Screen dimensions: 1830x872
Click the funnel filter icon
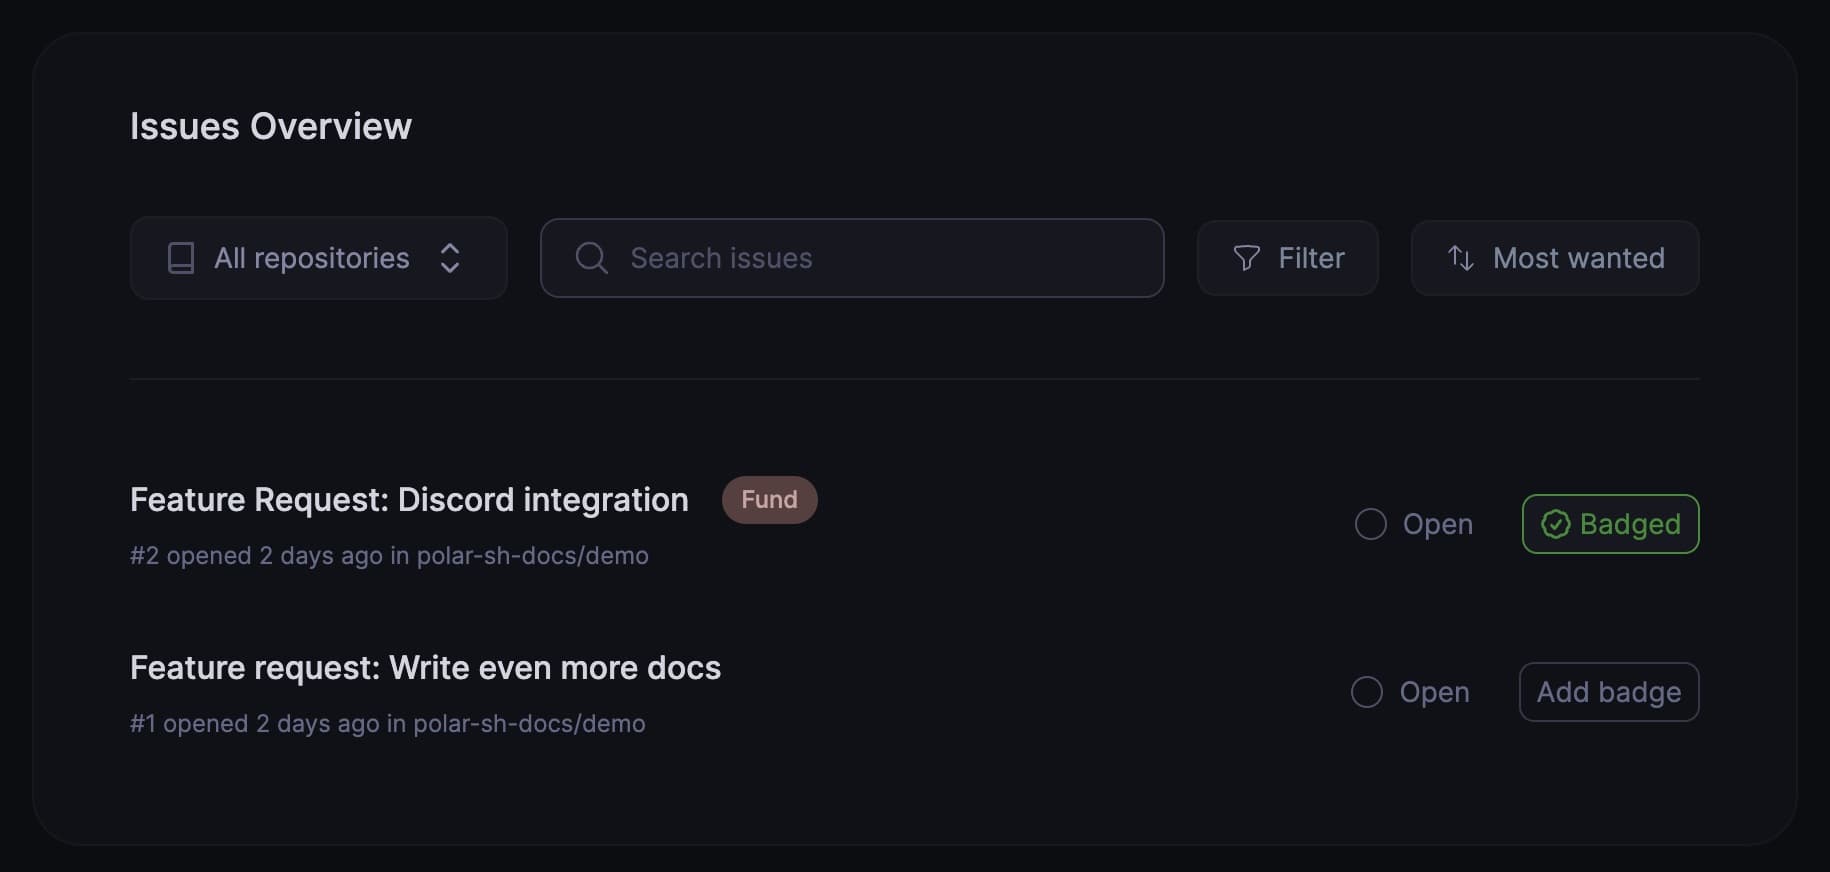point(1246,258)
